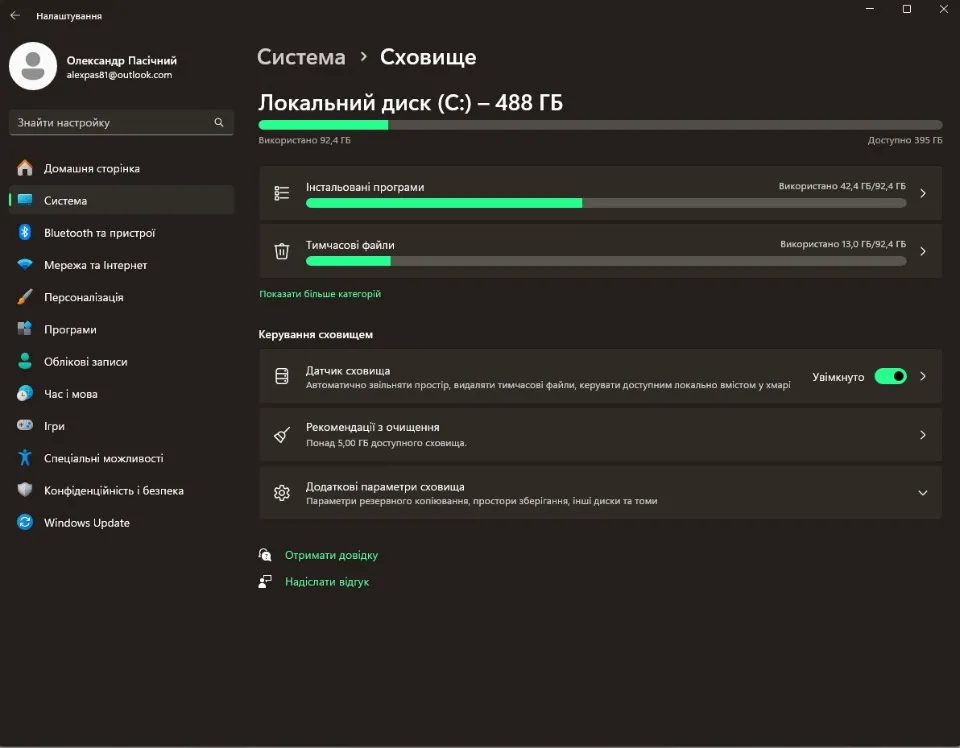Expand Додаткові параметри сховища section

coord(922,493)
